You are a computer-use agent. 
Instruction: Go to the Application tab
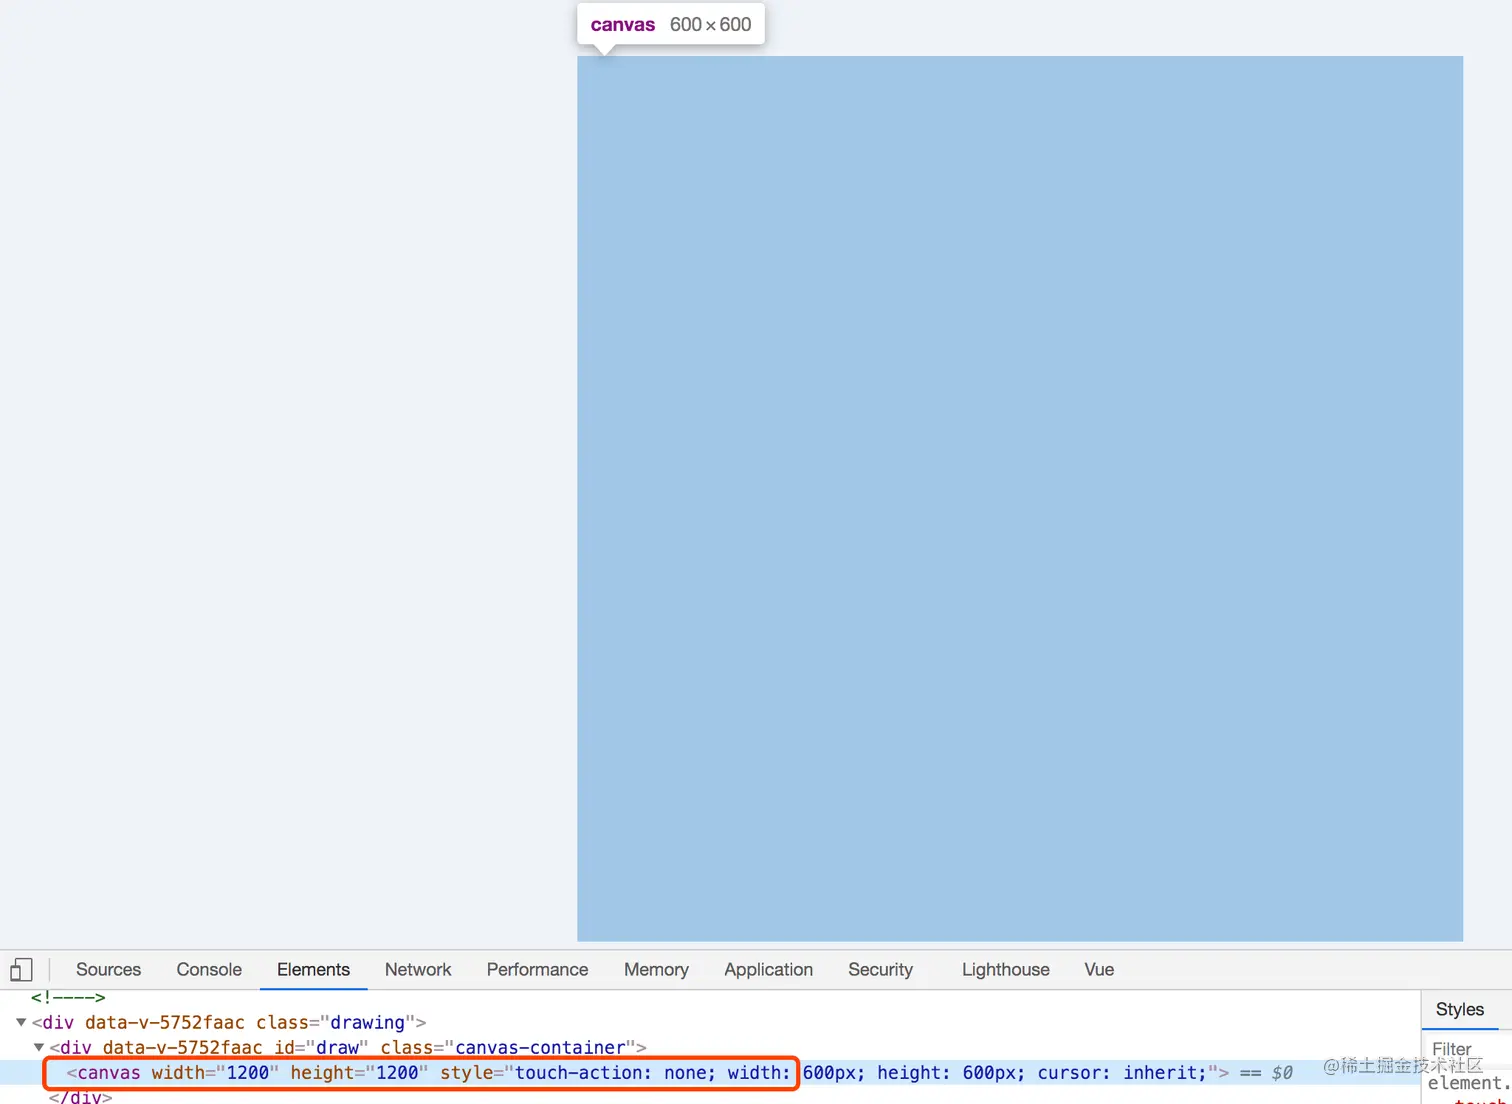click(768, 969)
